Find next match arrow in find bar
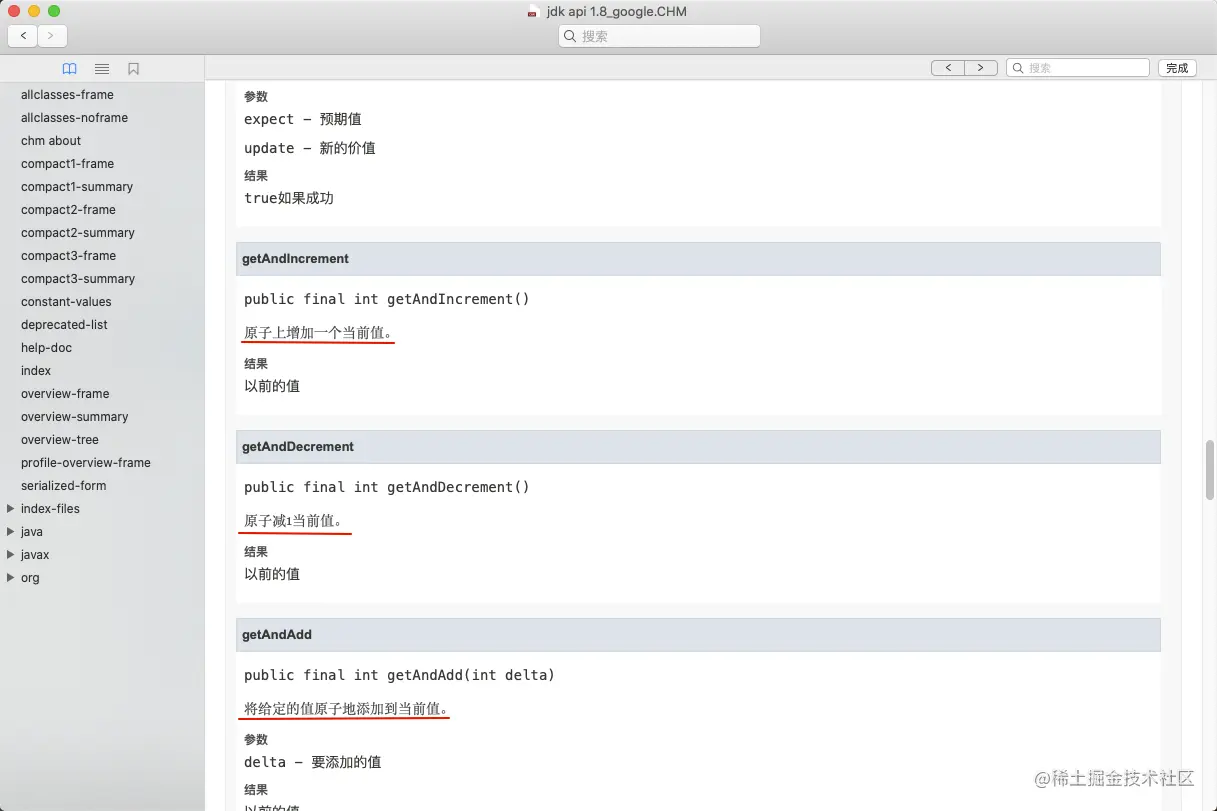The image size is (1217, 811). point(981,68)
